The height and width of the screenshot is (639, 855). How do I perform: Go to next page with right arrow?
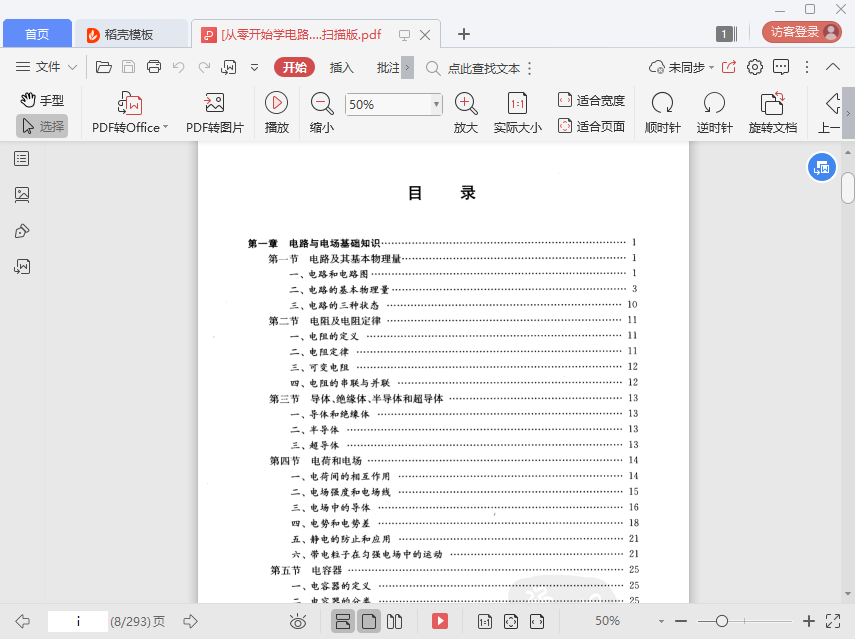(x=190, y=621)
